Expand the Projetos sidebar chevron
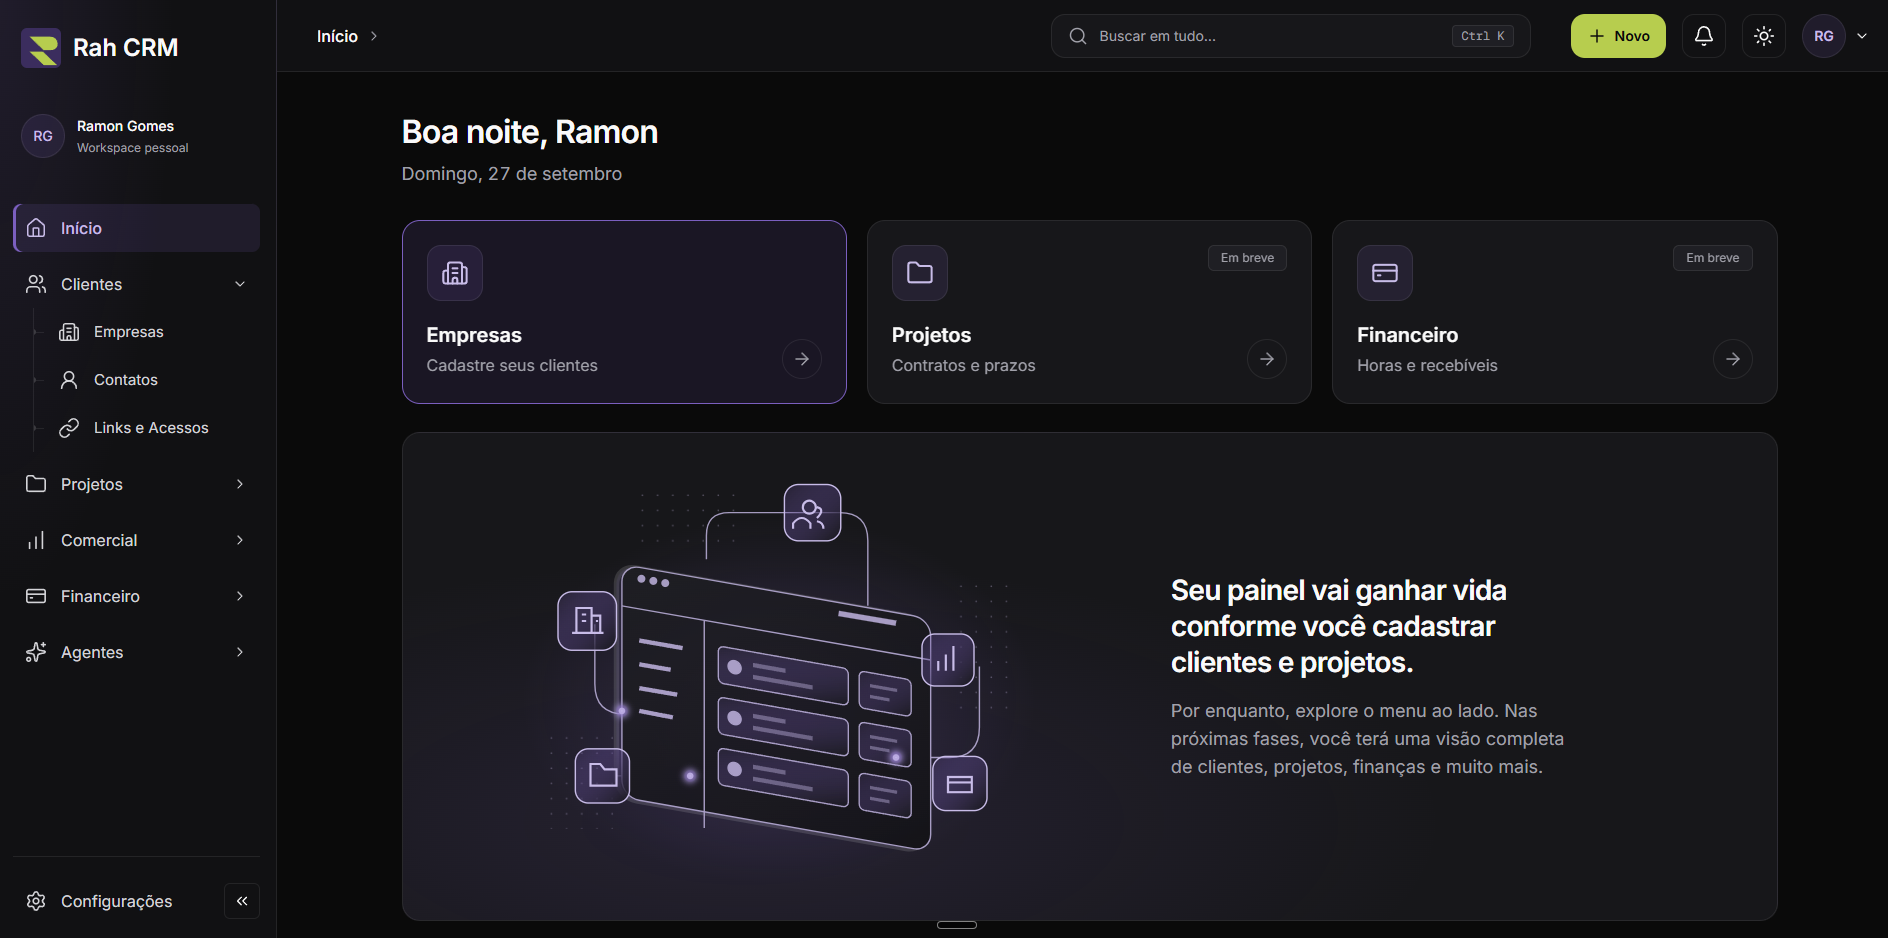The width and height of the screenshot is (1888, 938). [x=240, y=484]
